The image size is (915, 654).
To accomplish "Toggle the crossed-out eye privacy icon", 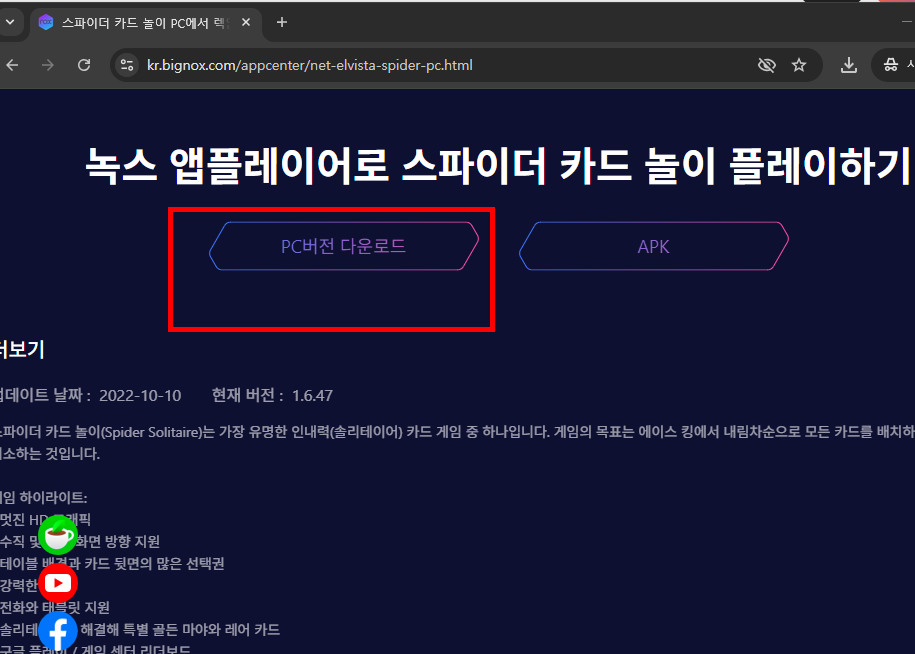I will [766, 64].
